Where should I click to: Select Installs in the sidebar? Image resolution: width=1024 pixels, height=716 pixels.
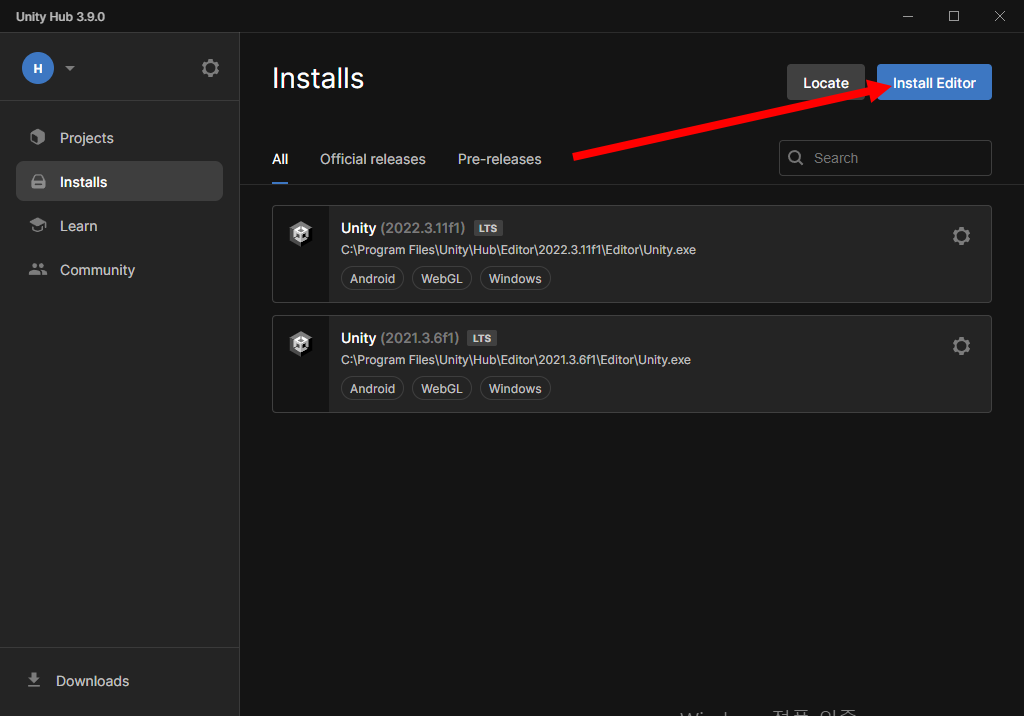(x=120, y=182)
